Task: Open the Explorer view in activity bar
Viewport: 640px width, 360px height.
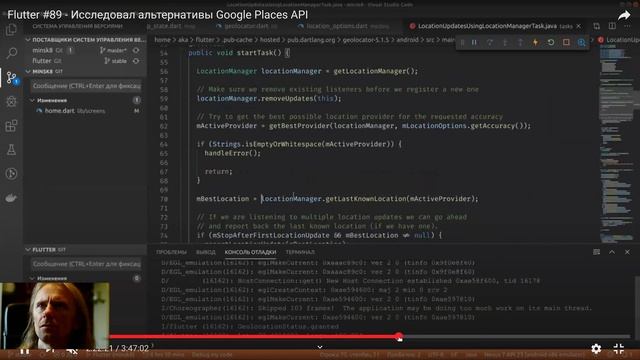Action: 11,29
